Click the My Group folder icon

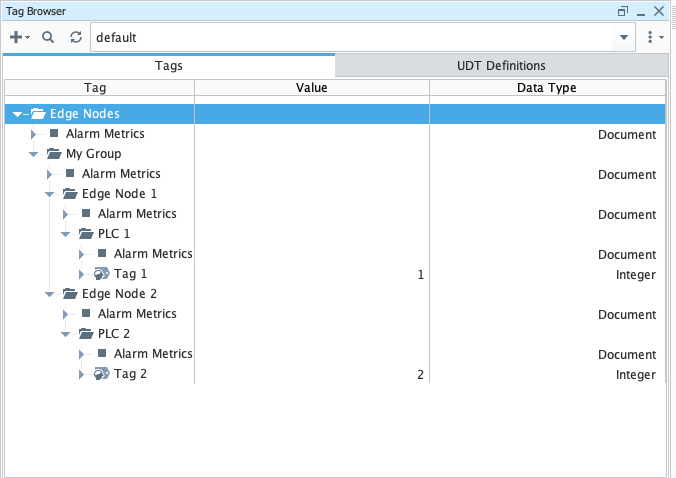[x=53, y=154]
